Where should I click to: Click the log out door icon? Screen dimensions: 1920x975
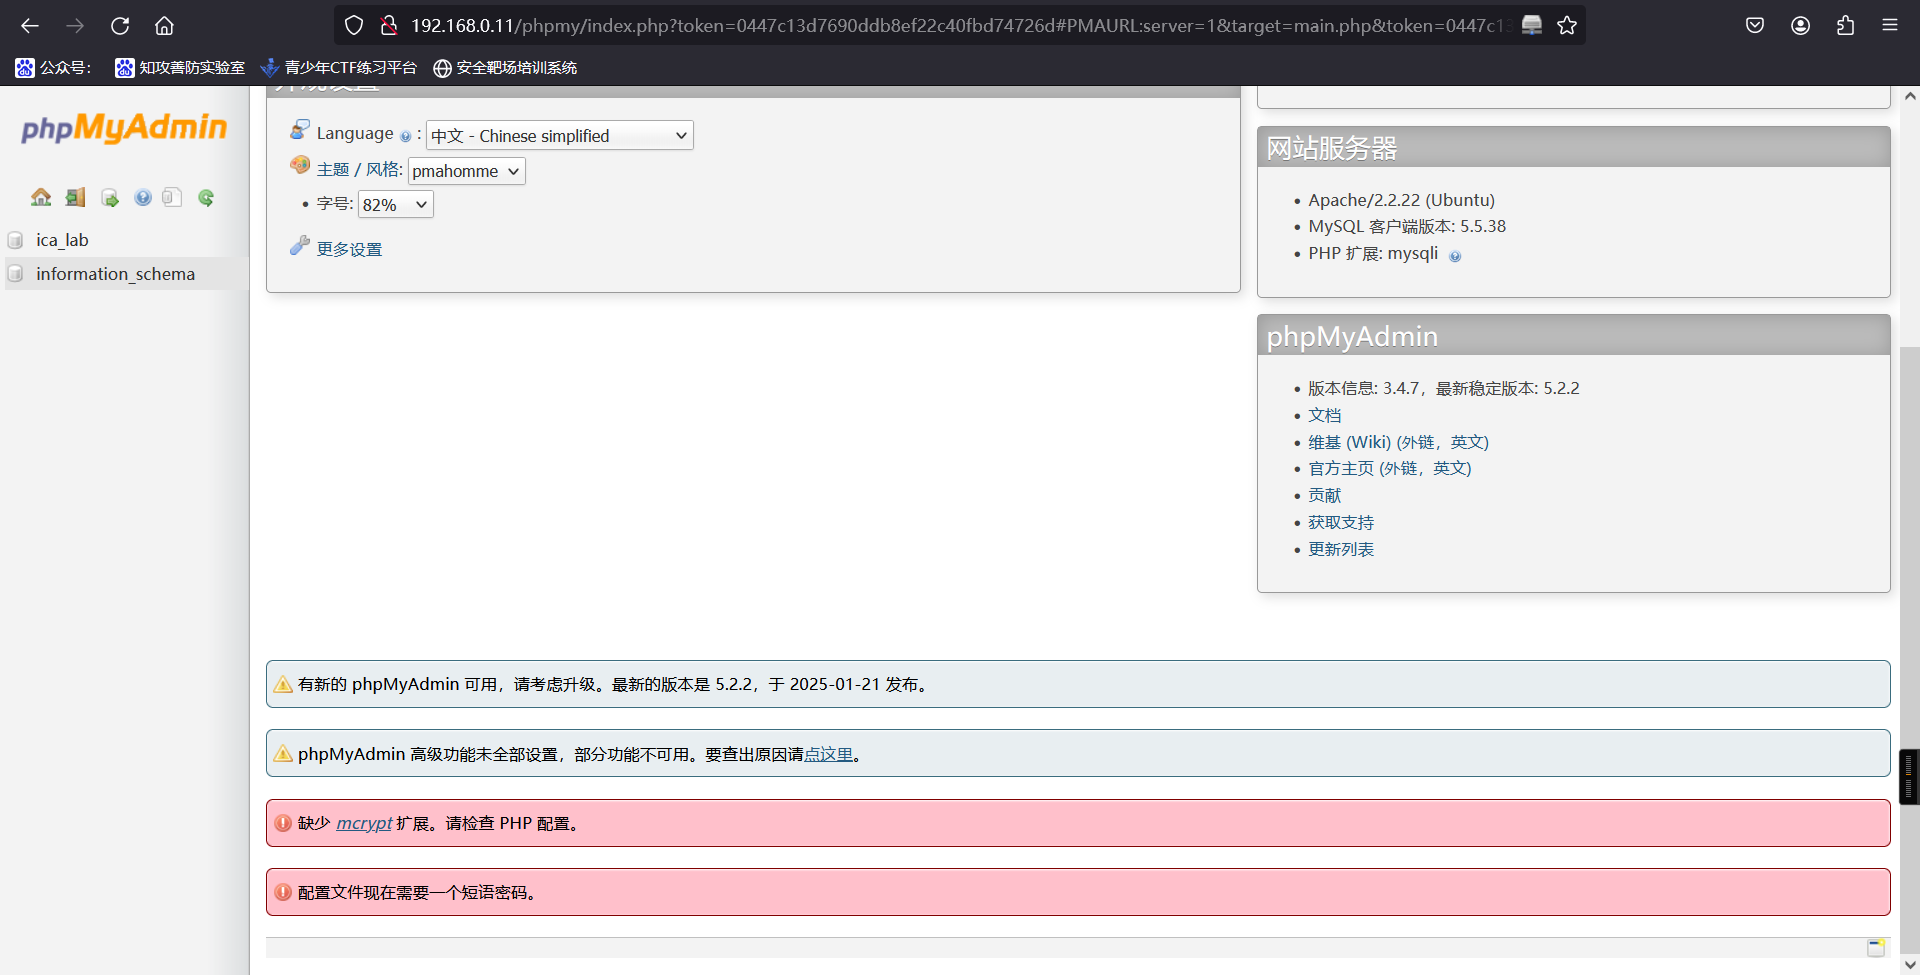(x=75, y=197)
